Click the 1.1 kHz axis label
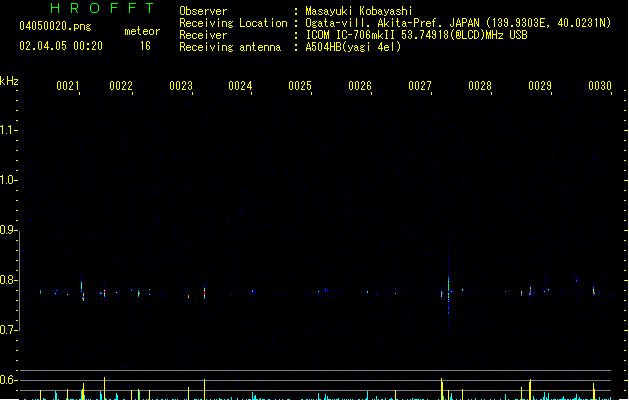The image size is (629, 400). tap(6, 130)
